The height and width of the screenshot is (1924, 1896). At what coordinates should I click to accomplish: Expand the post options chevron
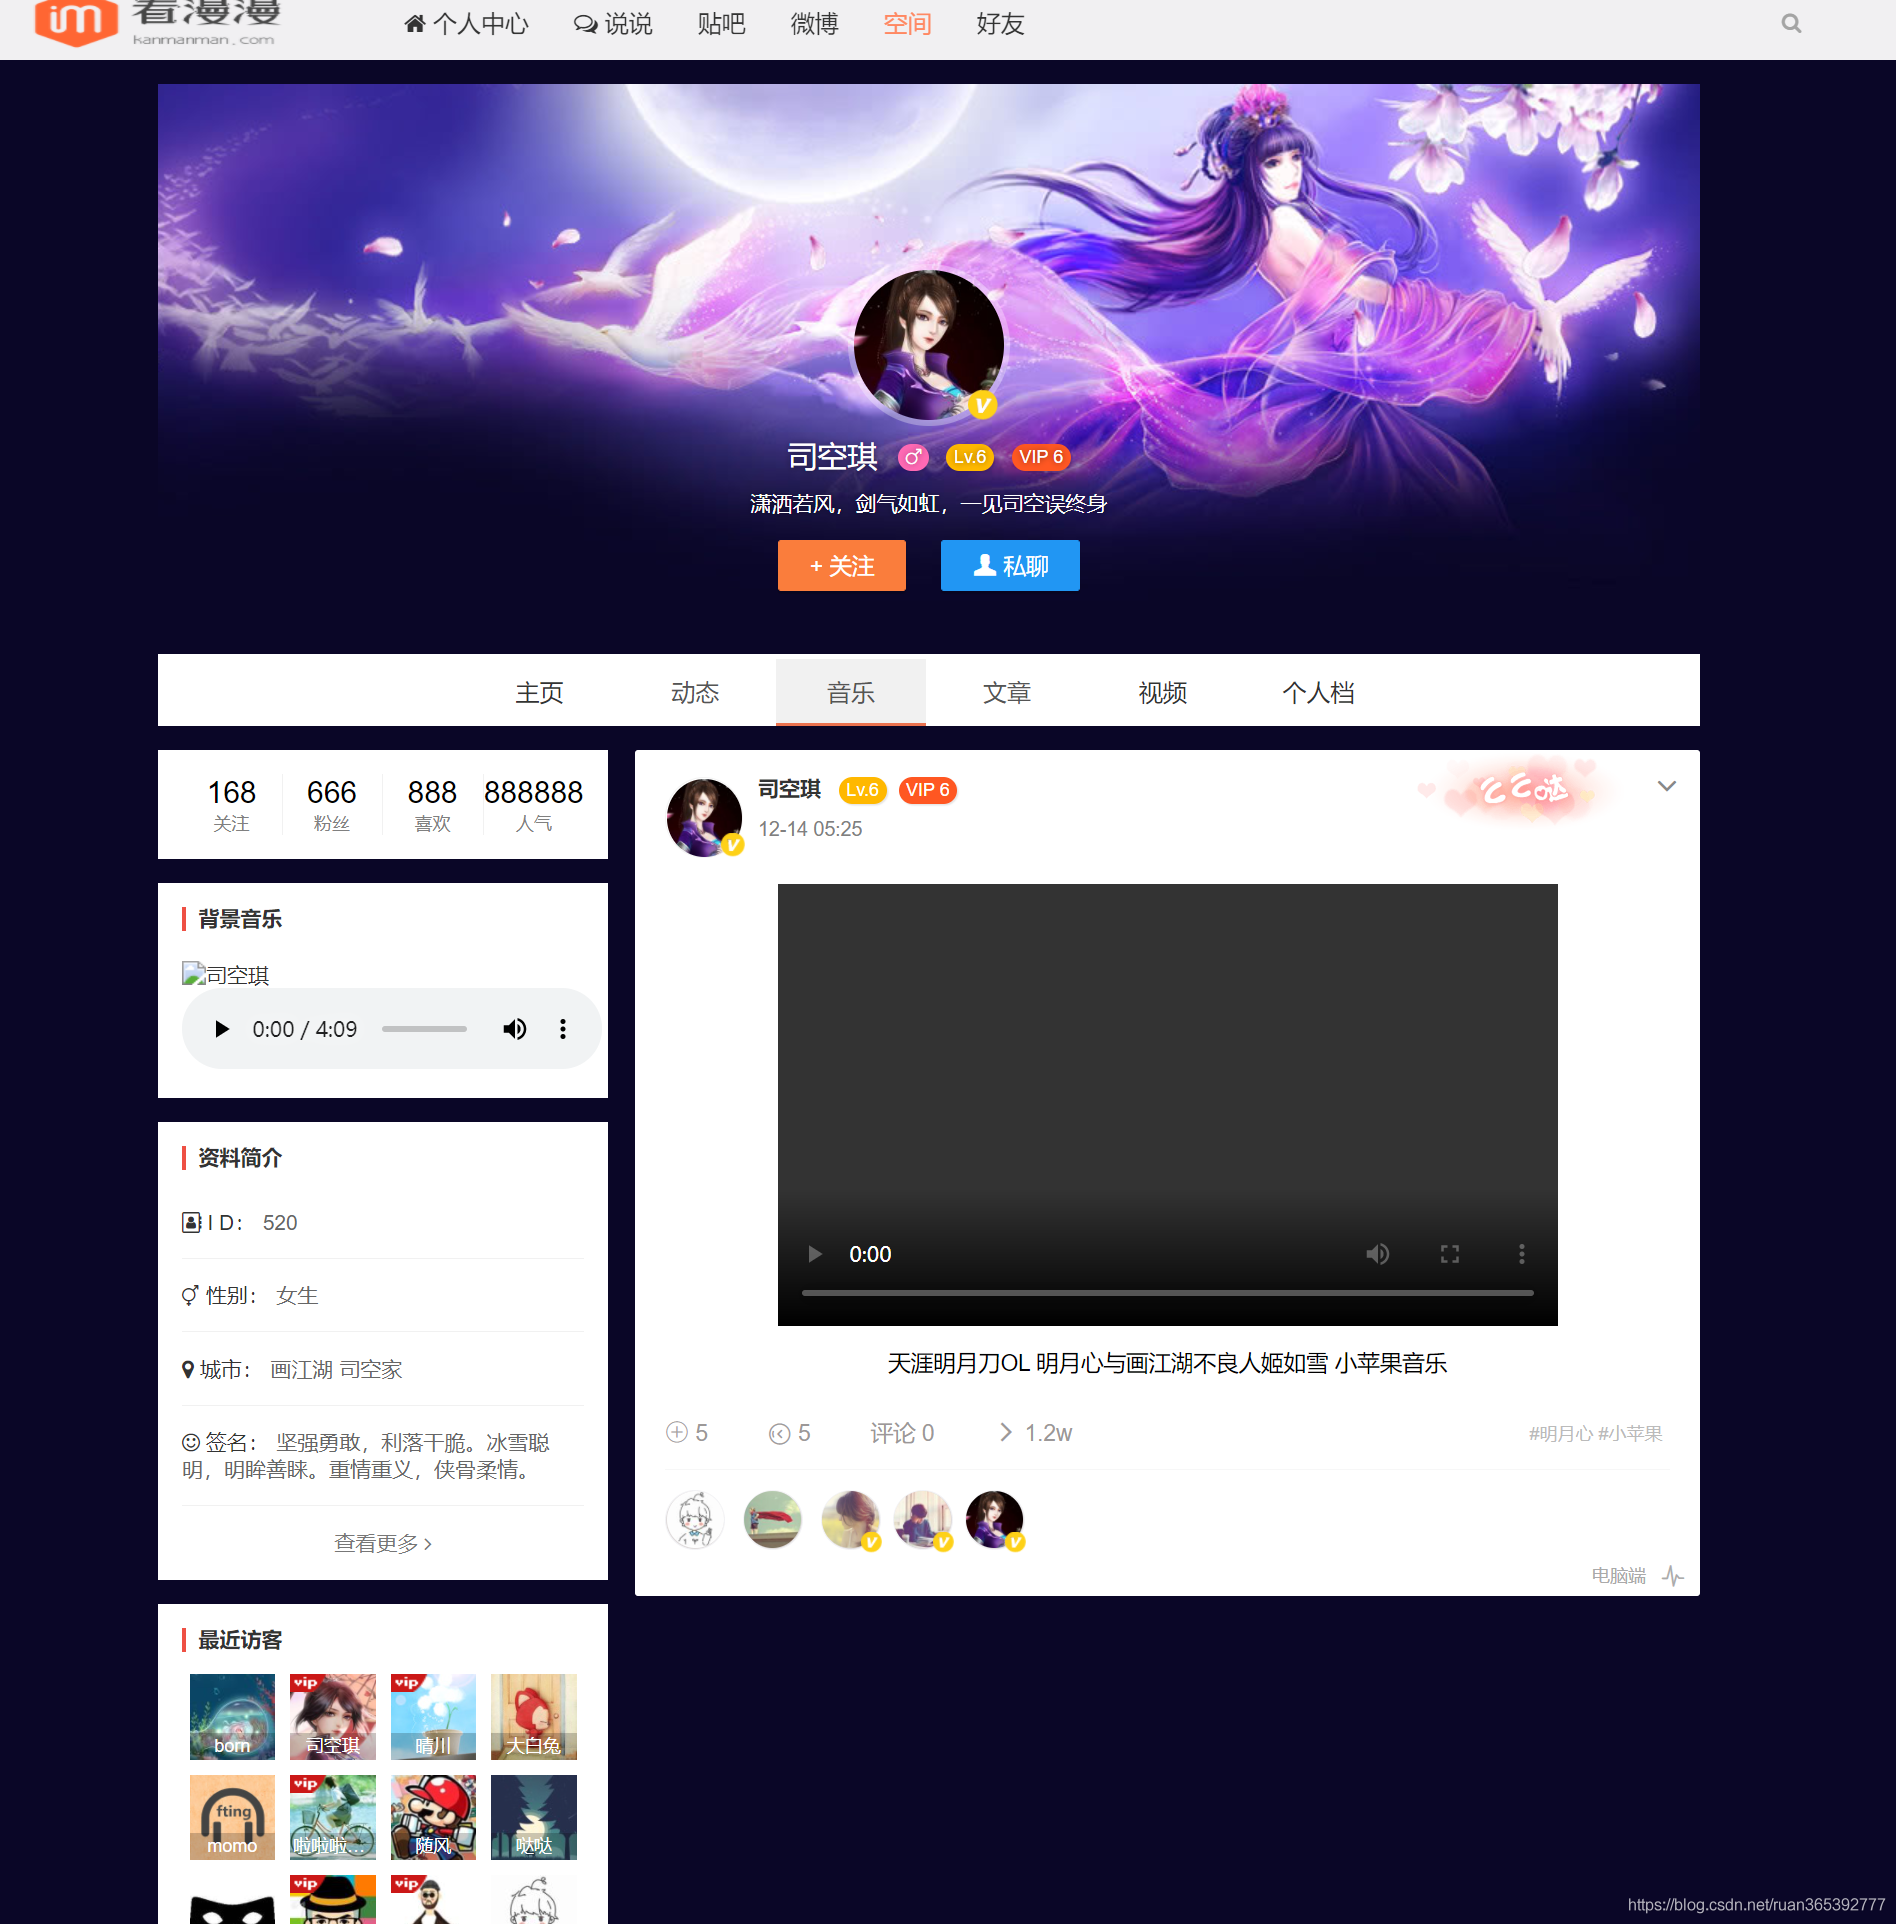click(1666, 786)
